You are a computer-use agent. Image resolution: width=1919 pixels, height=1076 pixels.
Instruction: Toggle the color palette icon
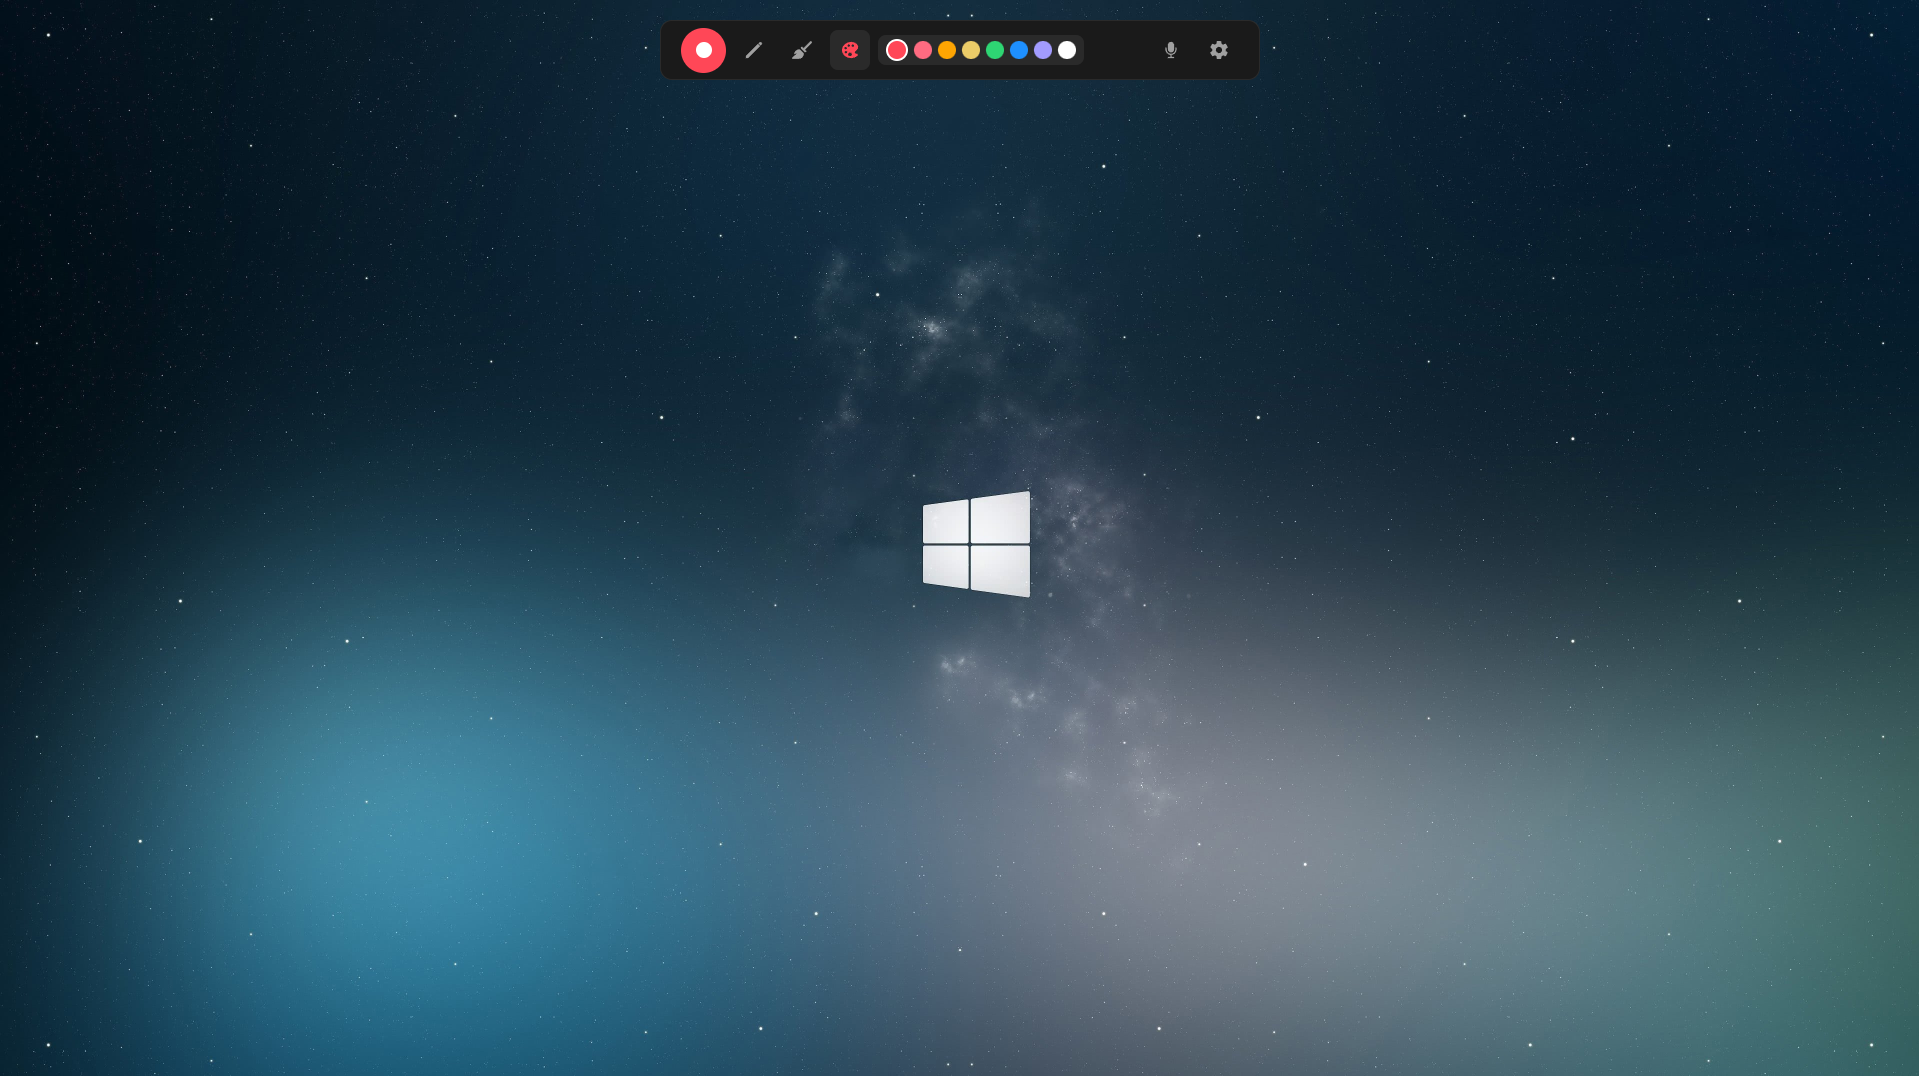tap(850, 50)
